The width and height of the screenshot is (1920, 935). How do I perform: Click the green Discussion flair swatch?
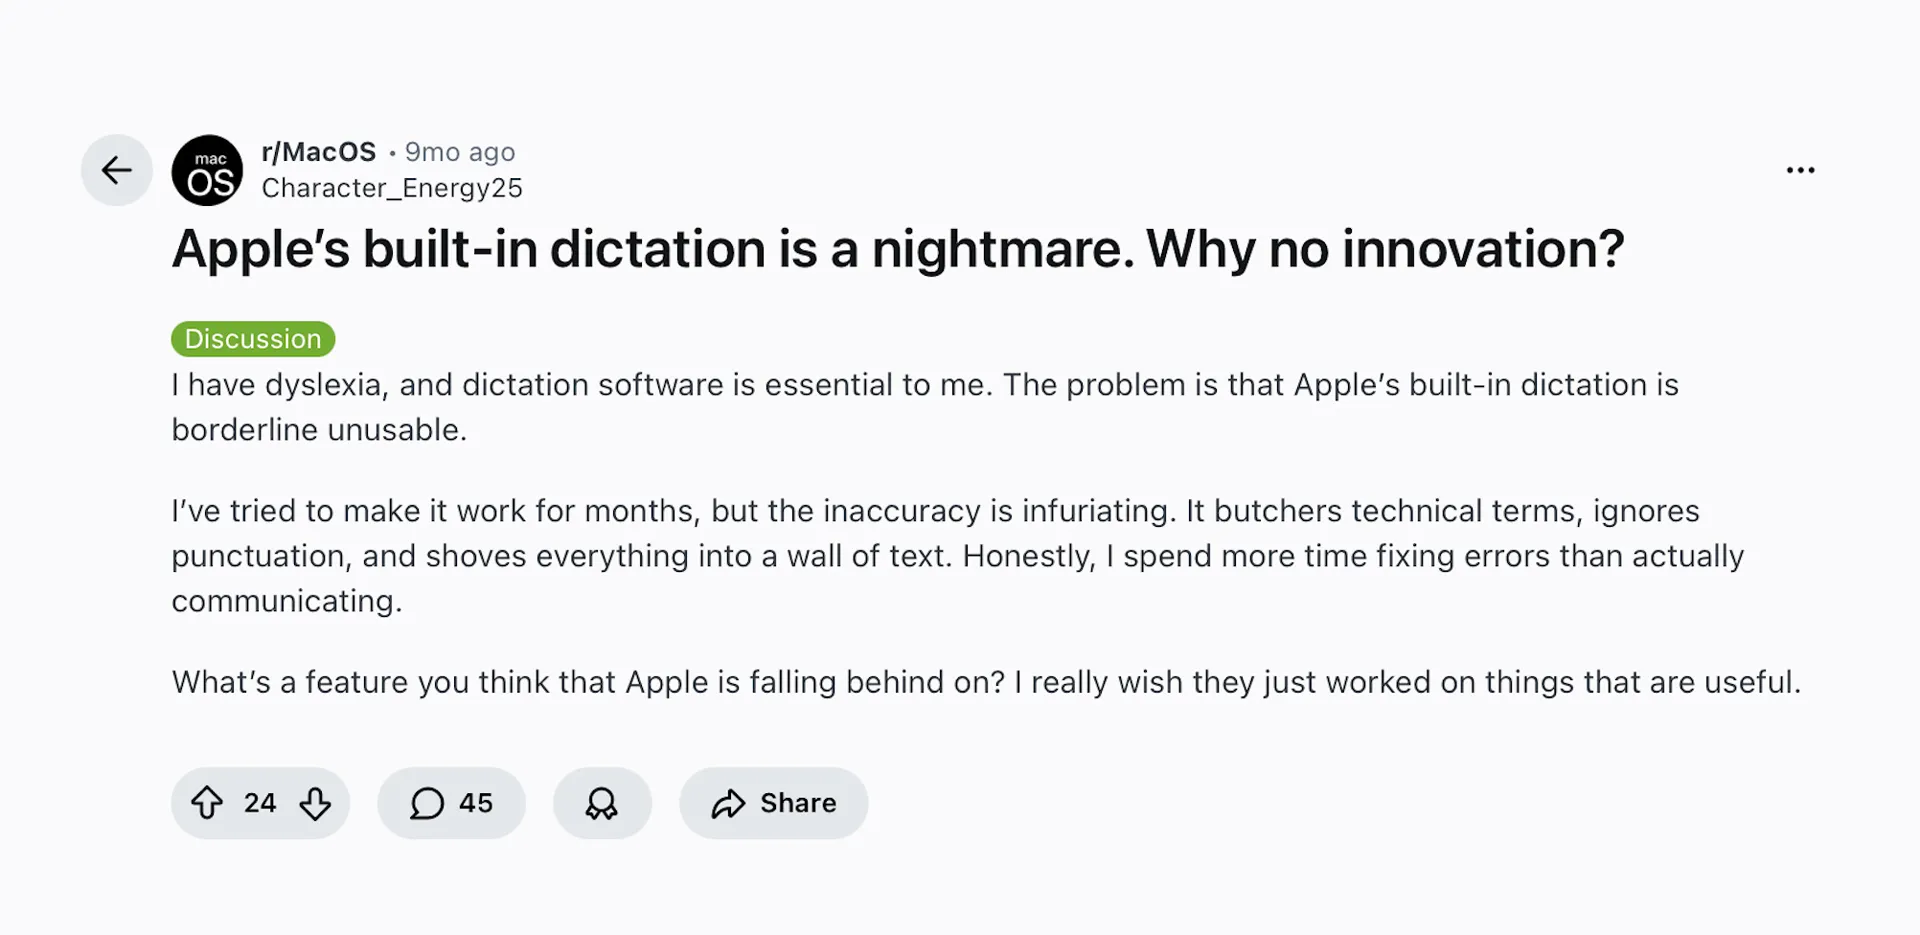[252, 338]
